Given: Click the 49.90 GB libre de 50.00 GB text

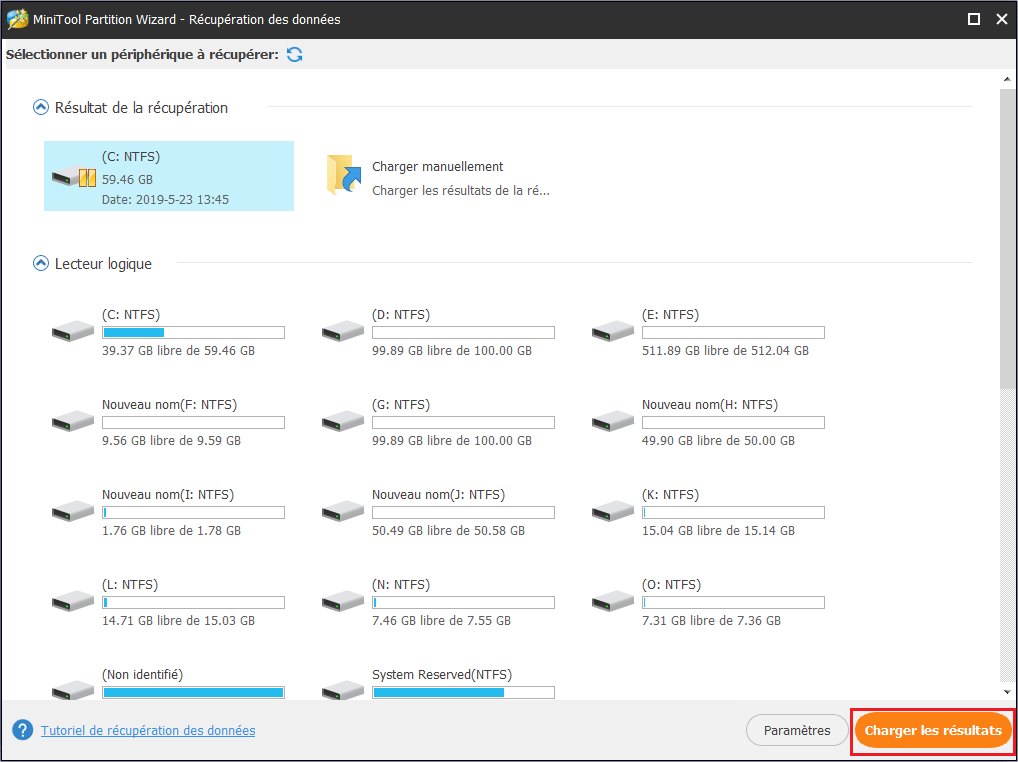Looking at the screenshot, I should (718, 441).
